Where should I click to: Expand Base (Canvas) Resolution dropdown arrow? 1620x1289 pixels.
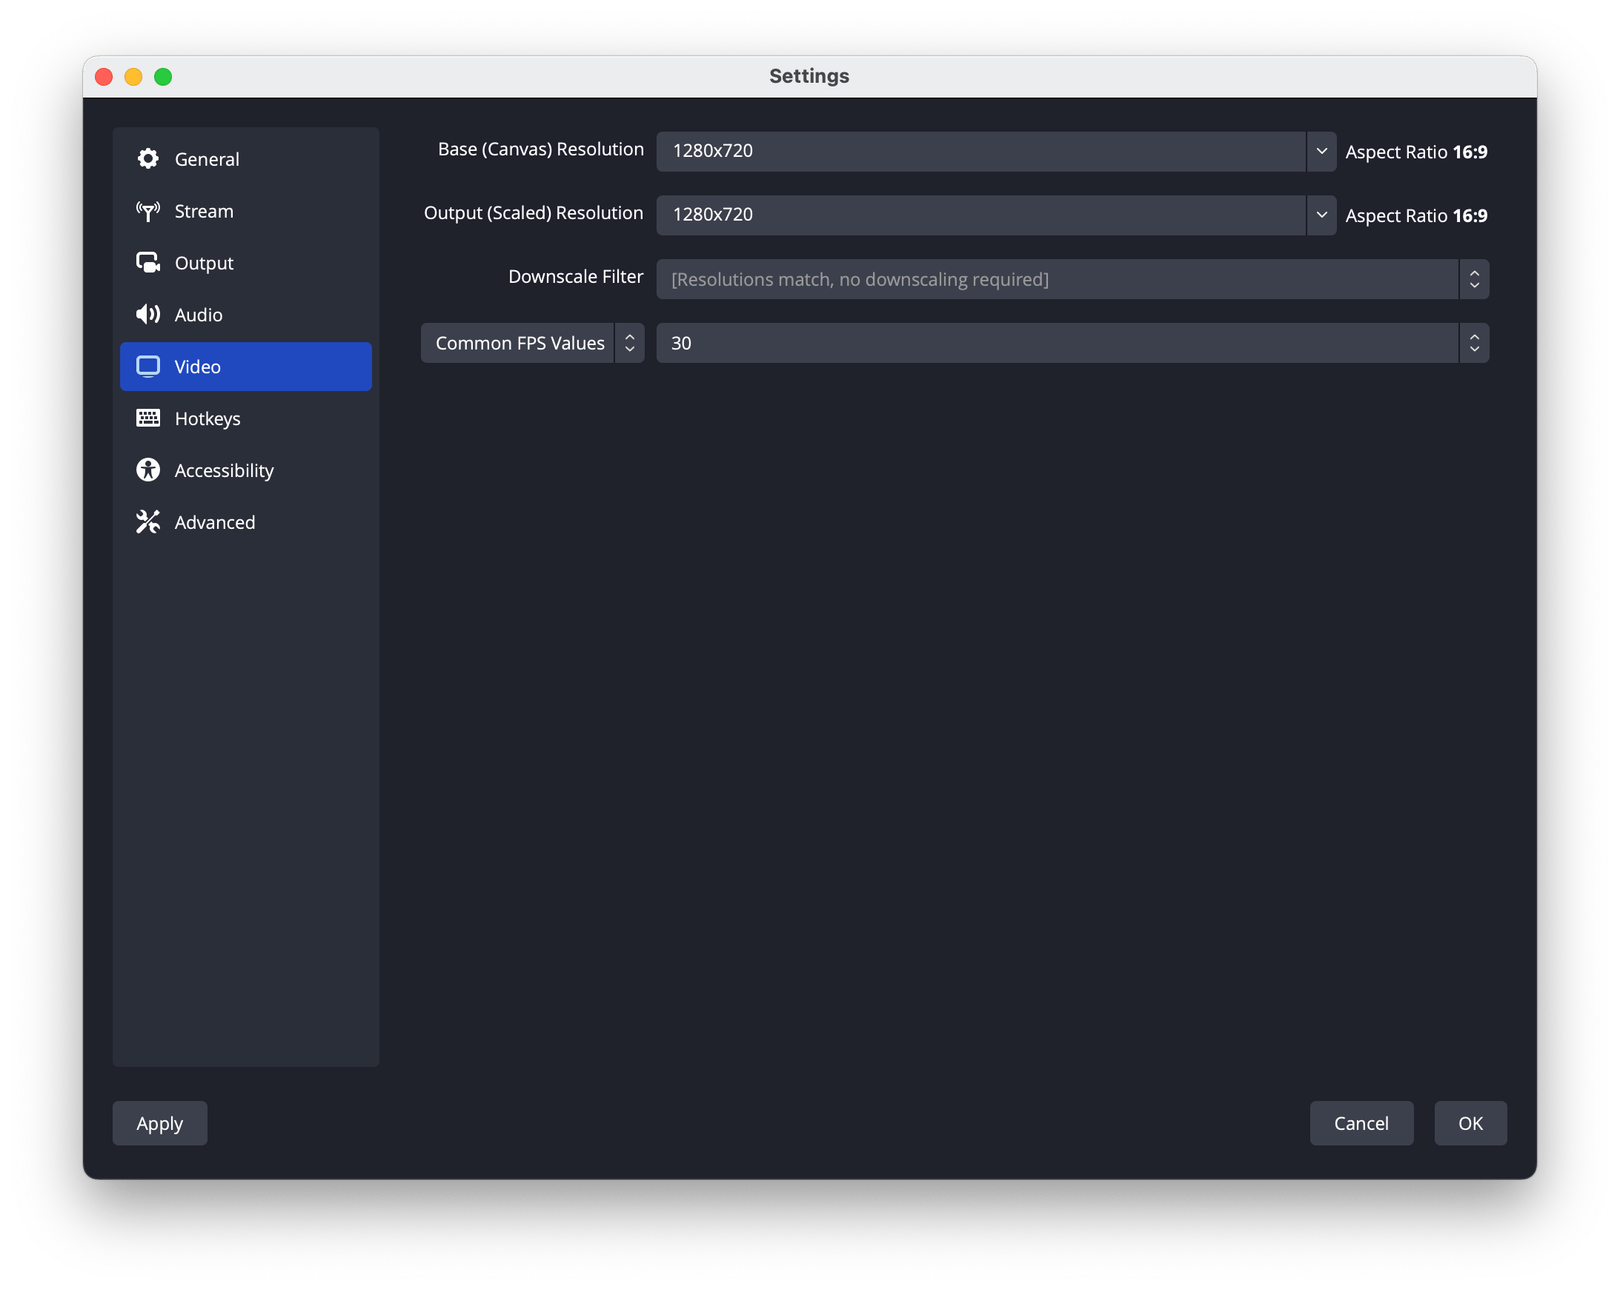pyautogui.click(x=1321, y=151)
